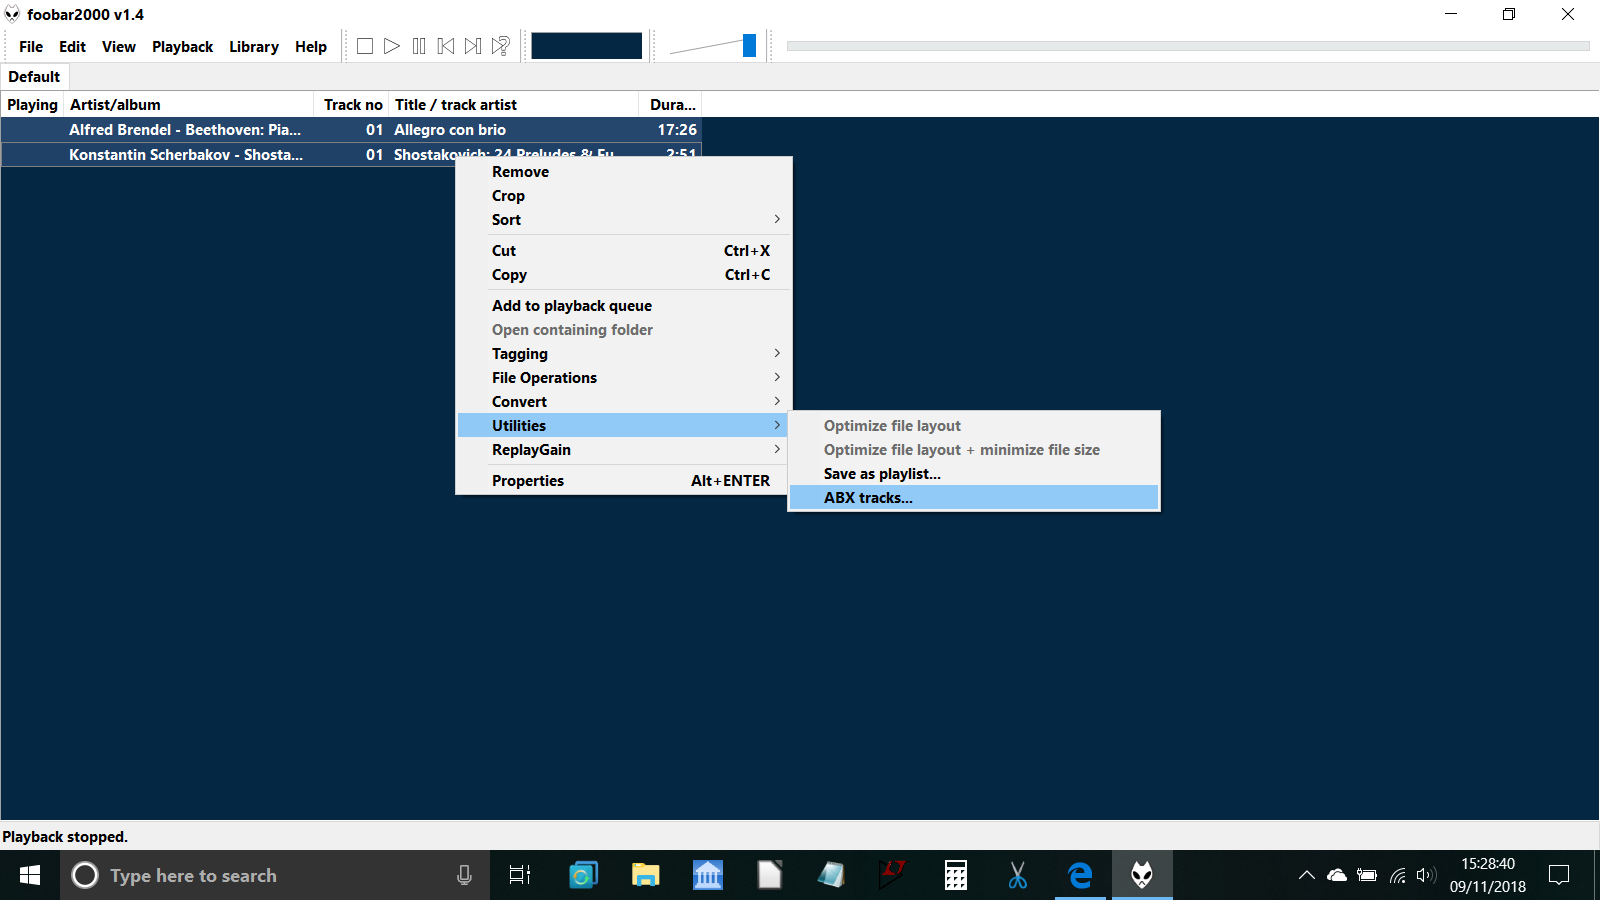Viewport: 1600px width, 900px height.
Task: Expand the Convert submenu
Action: pos(624,402)
